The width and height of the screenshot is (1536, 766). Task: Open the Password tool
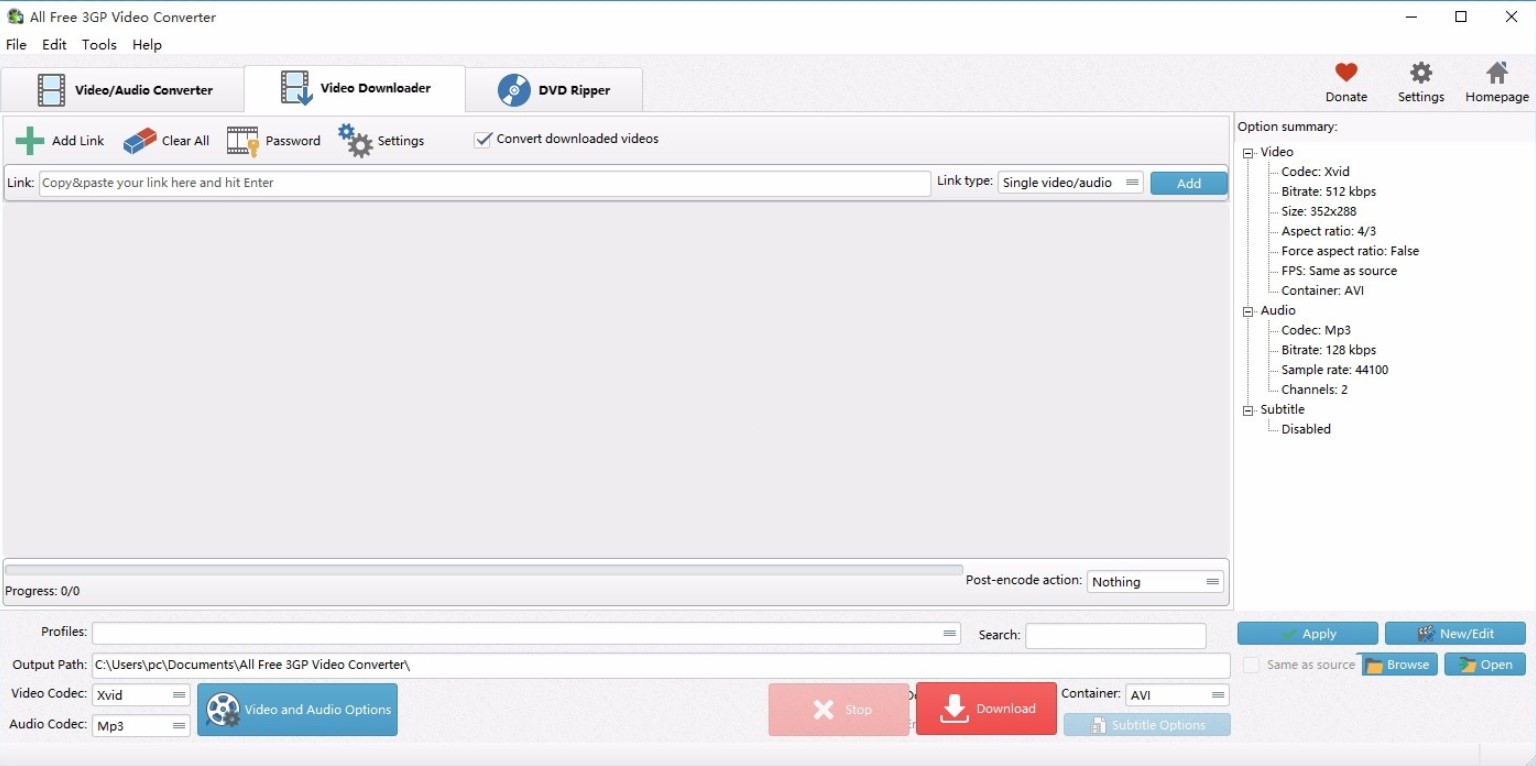coord(241,139)
